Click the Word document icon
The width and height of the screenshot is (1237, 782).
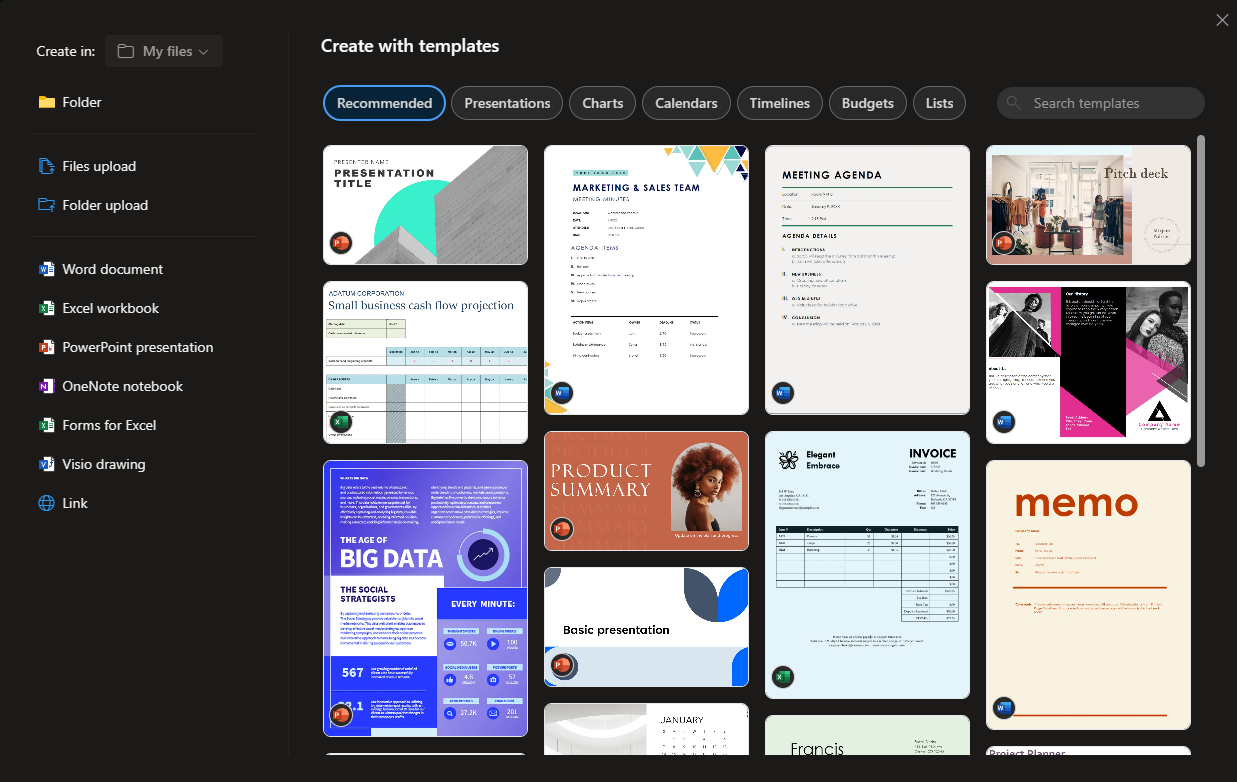pos(46,269)
